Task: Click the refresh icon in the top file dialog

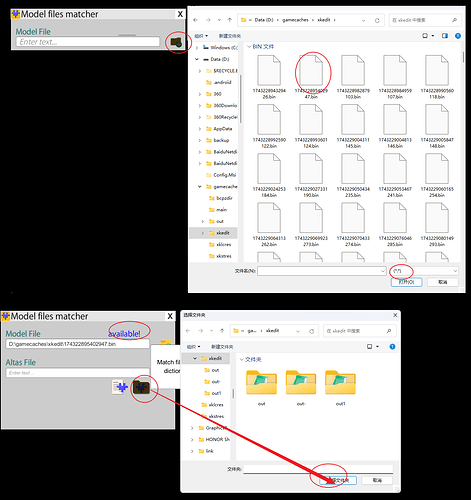Action: click(x=377, y=20)
